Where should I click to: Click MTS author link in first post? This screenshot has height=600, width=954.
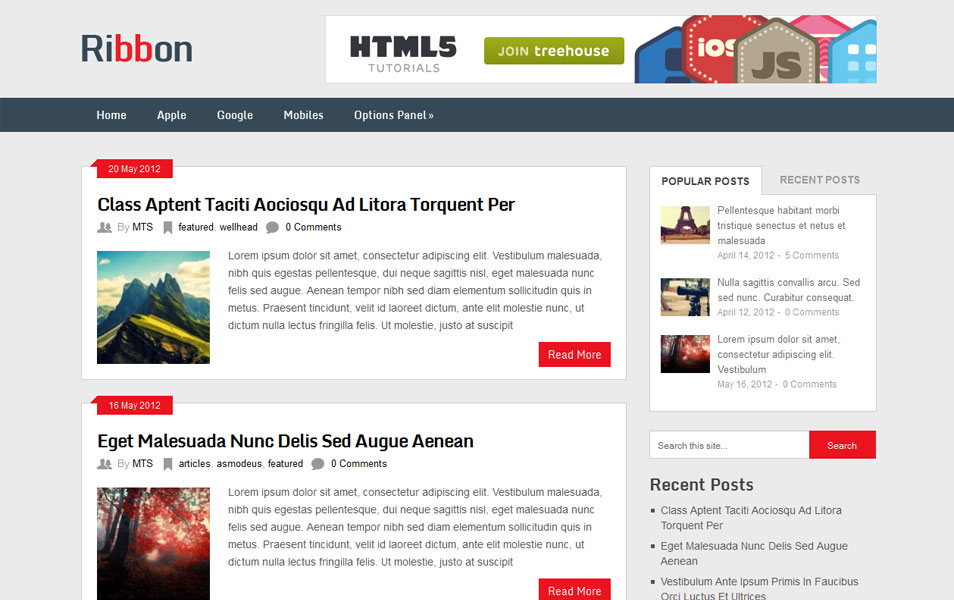[x=142, y=227]
